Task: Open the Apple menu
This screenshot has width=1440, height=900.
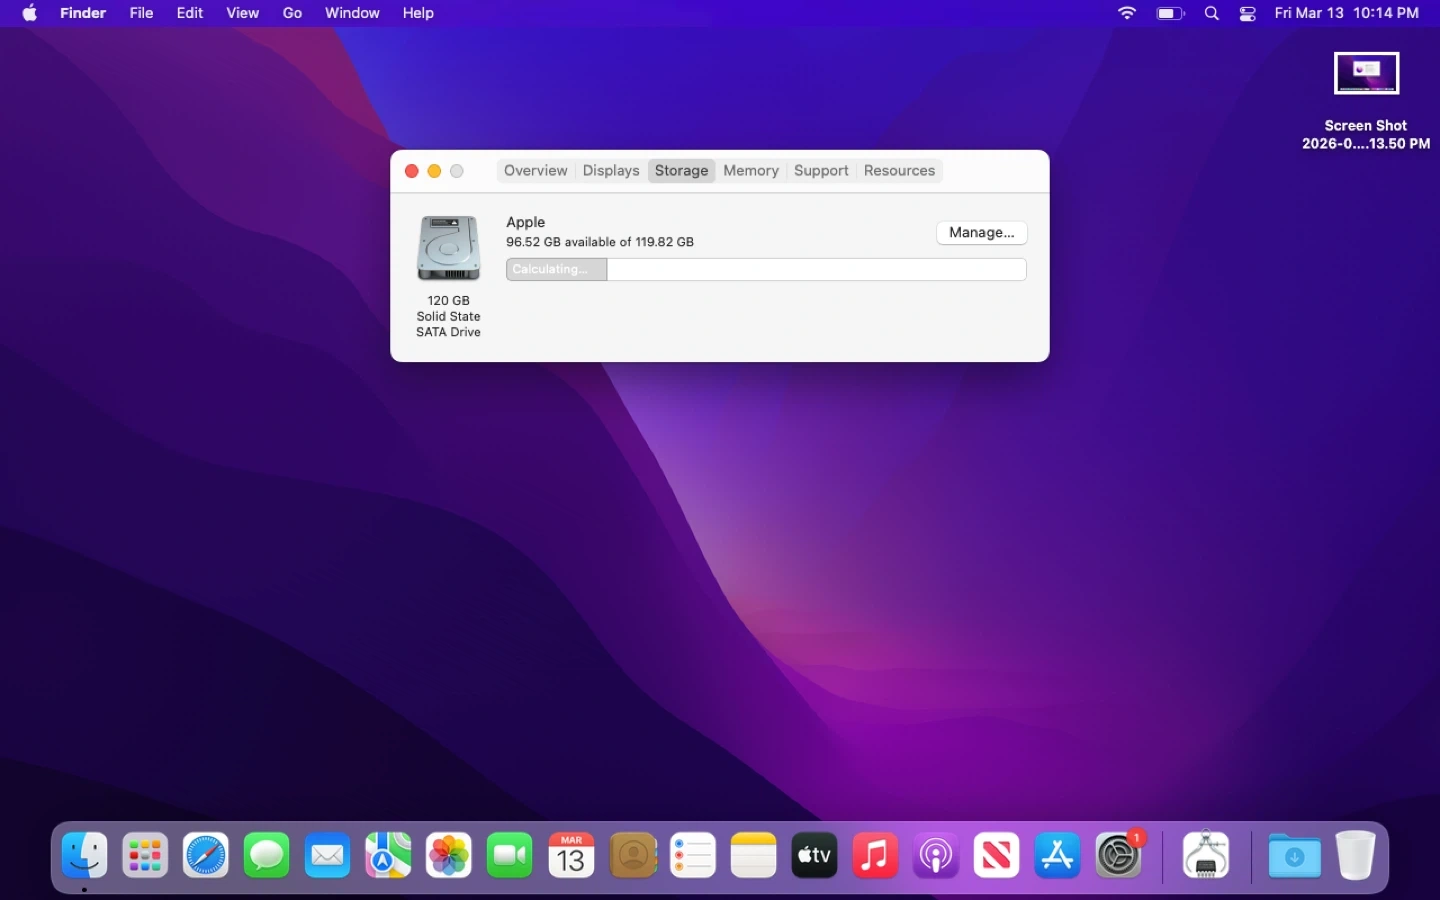Action: click(x=30, y=14)
